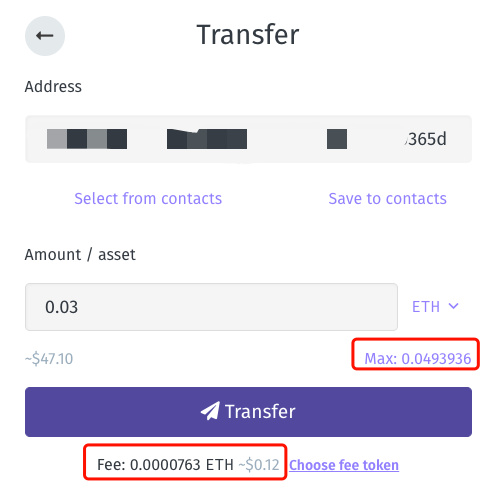Open Select from contacts
Viewport: 495px width, 497px height.
click(148, 198)
